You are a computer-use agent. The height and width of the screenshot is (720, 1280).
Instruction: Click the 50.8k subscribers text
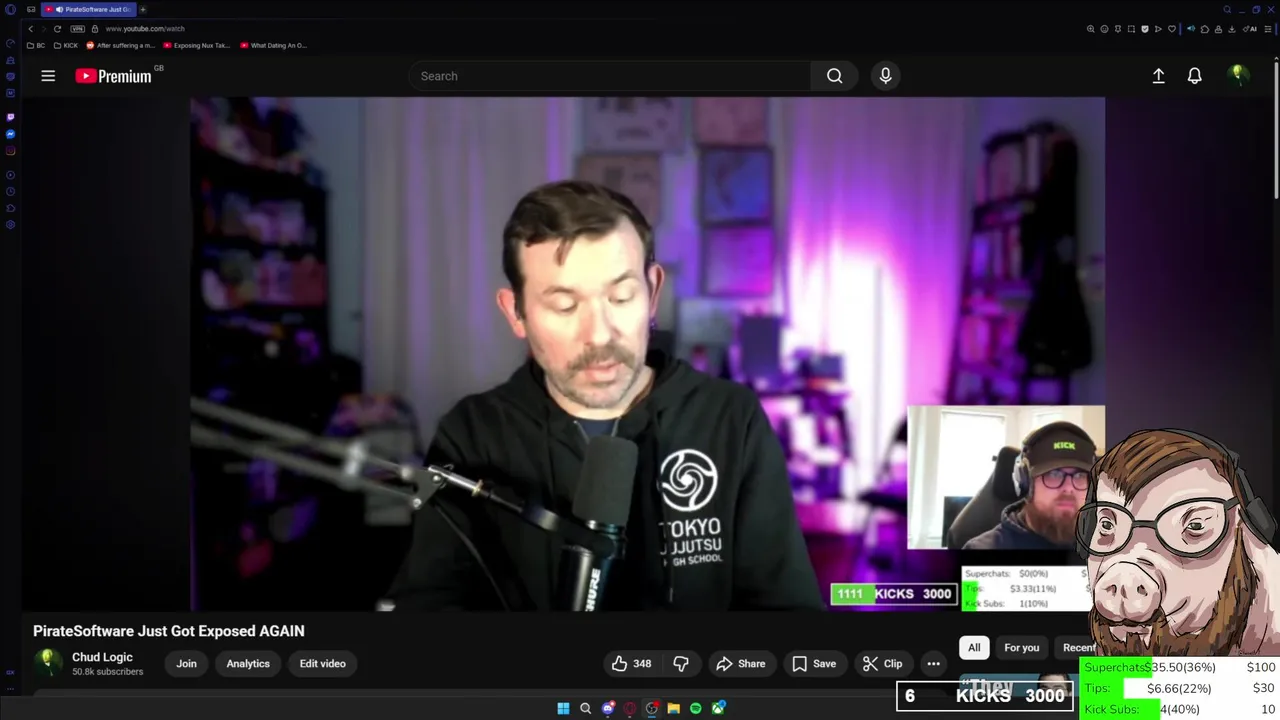click(x=107, y=672)
